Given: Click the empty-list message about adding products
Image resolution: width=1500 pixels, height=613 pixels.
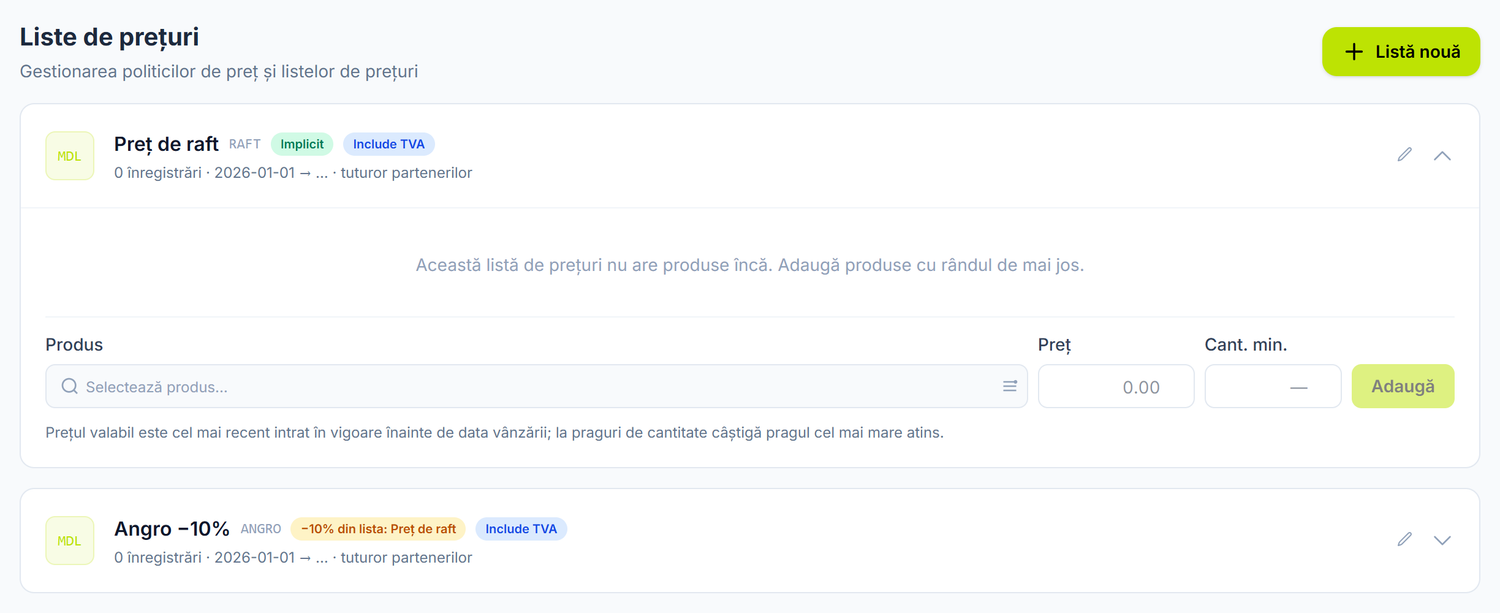Looking at the screenshot, I should coord(750,265).
